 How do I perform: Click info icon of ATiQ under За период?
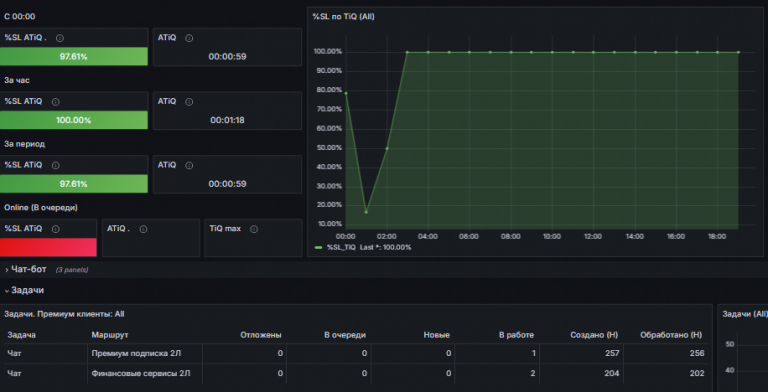[189, 166]
